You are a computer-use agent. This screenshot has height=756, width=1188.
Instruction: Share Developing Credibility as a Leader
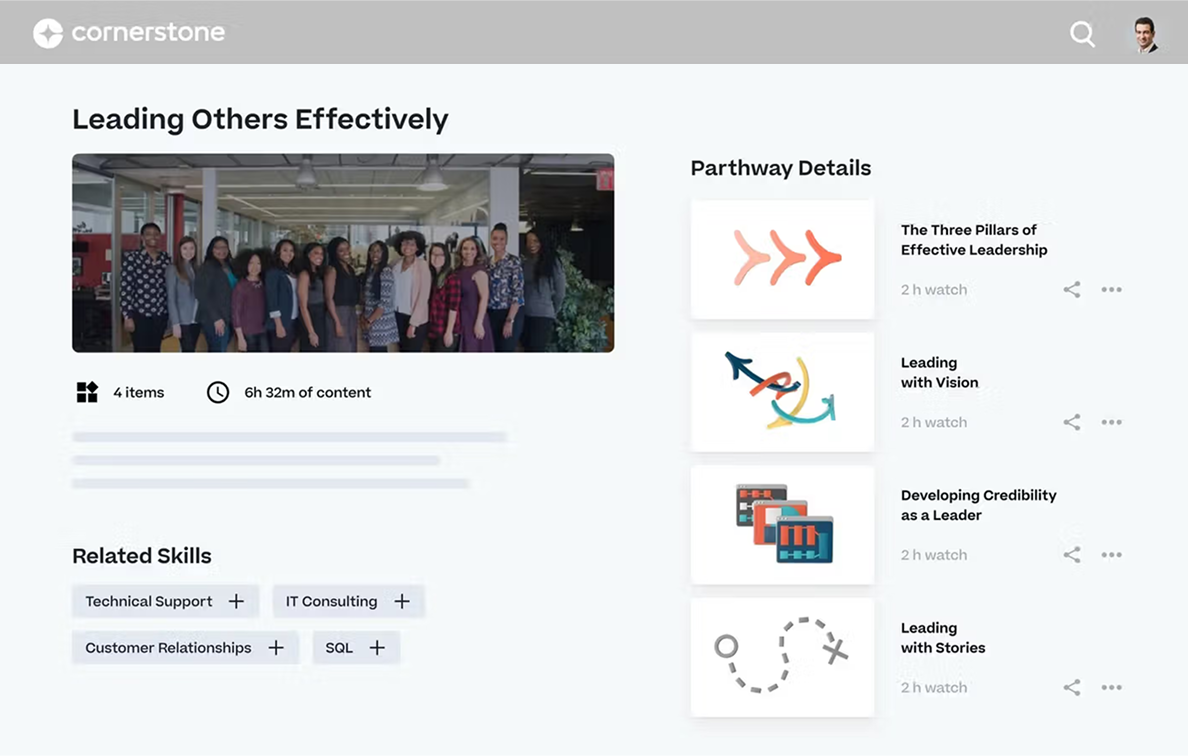click(x=1071, y=555)
